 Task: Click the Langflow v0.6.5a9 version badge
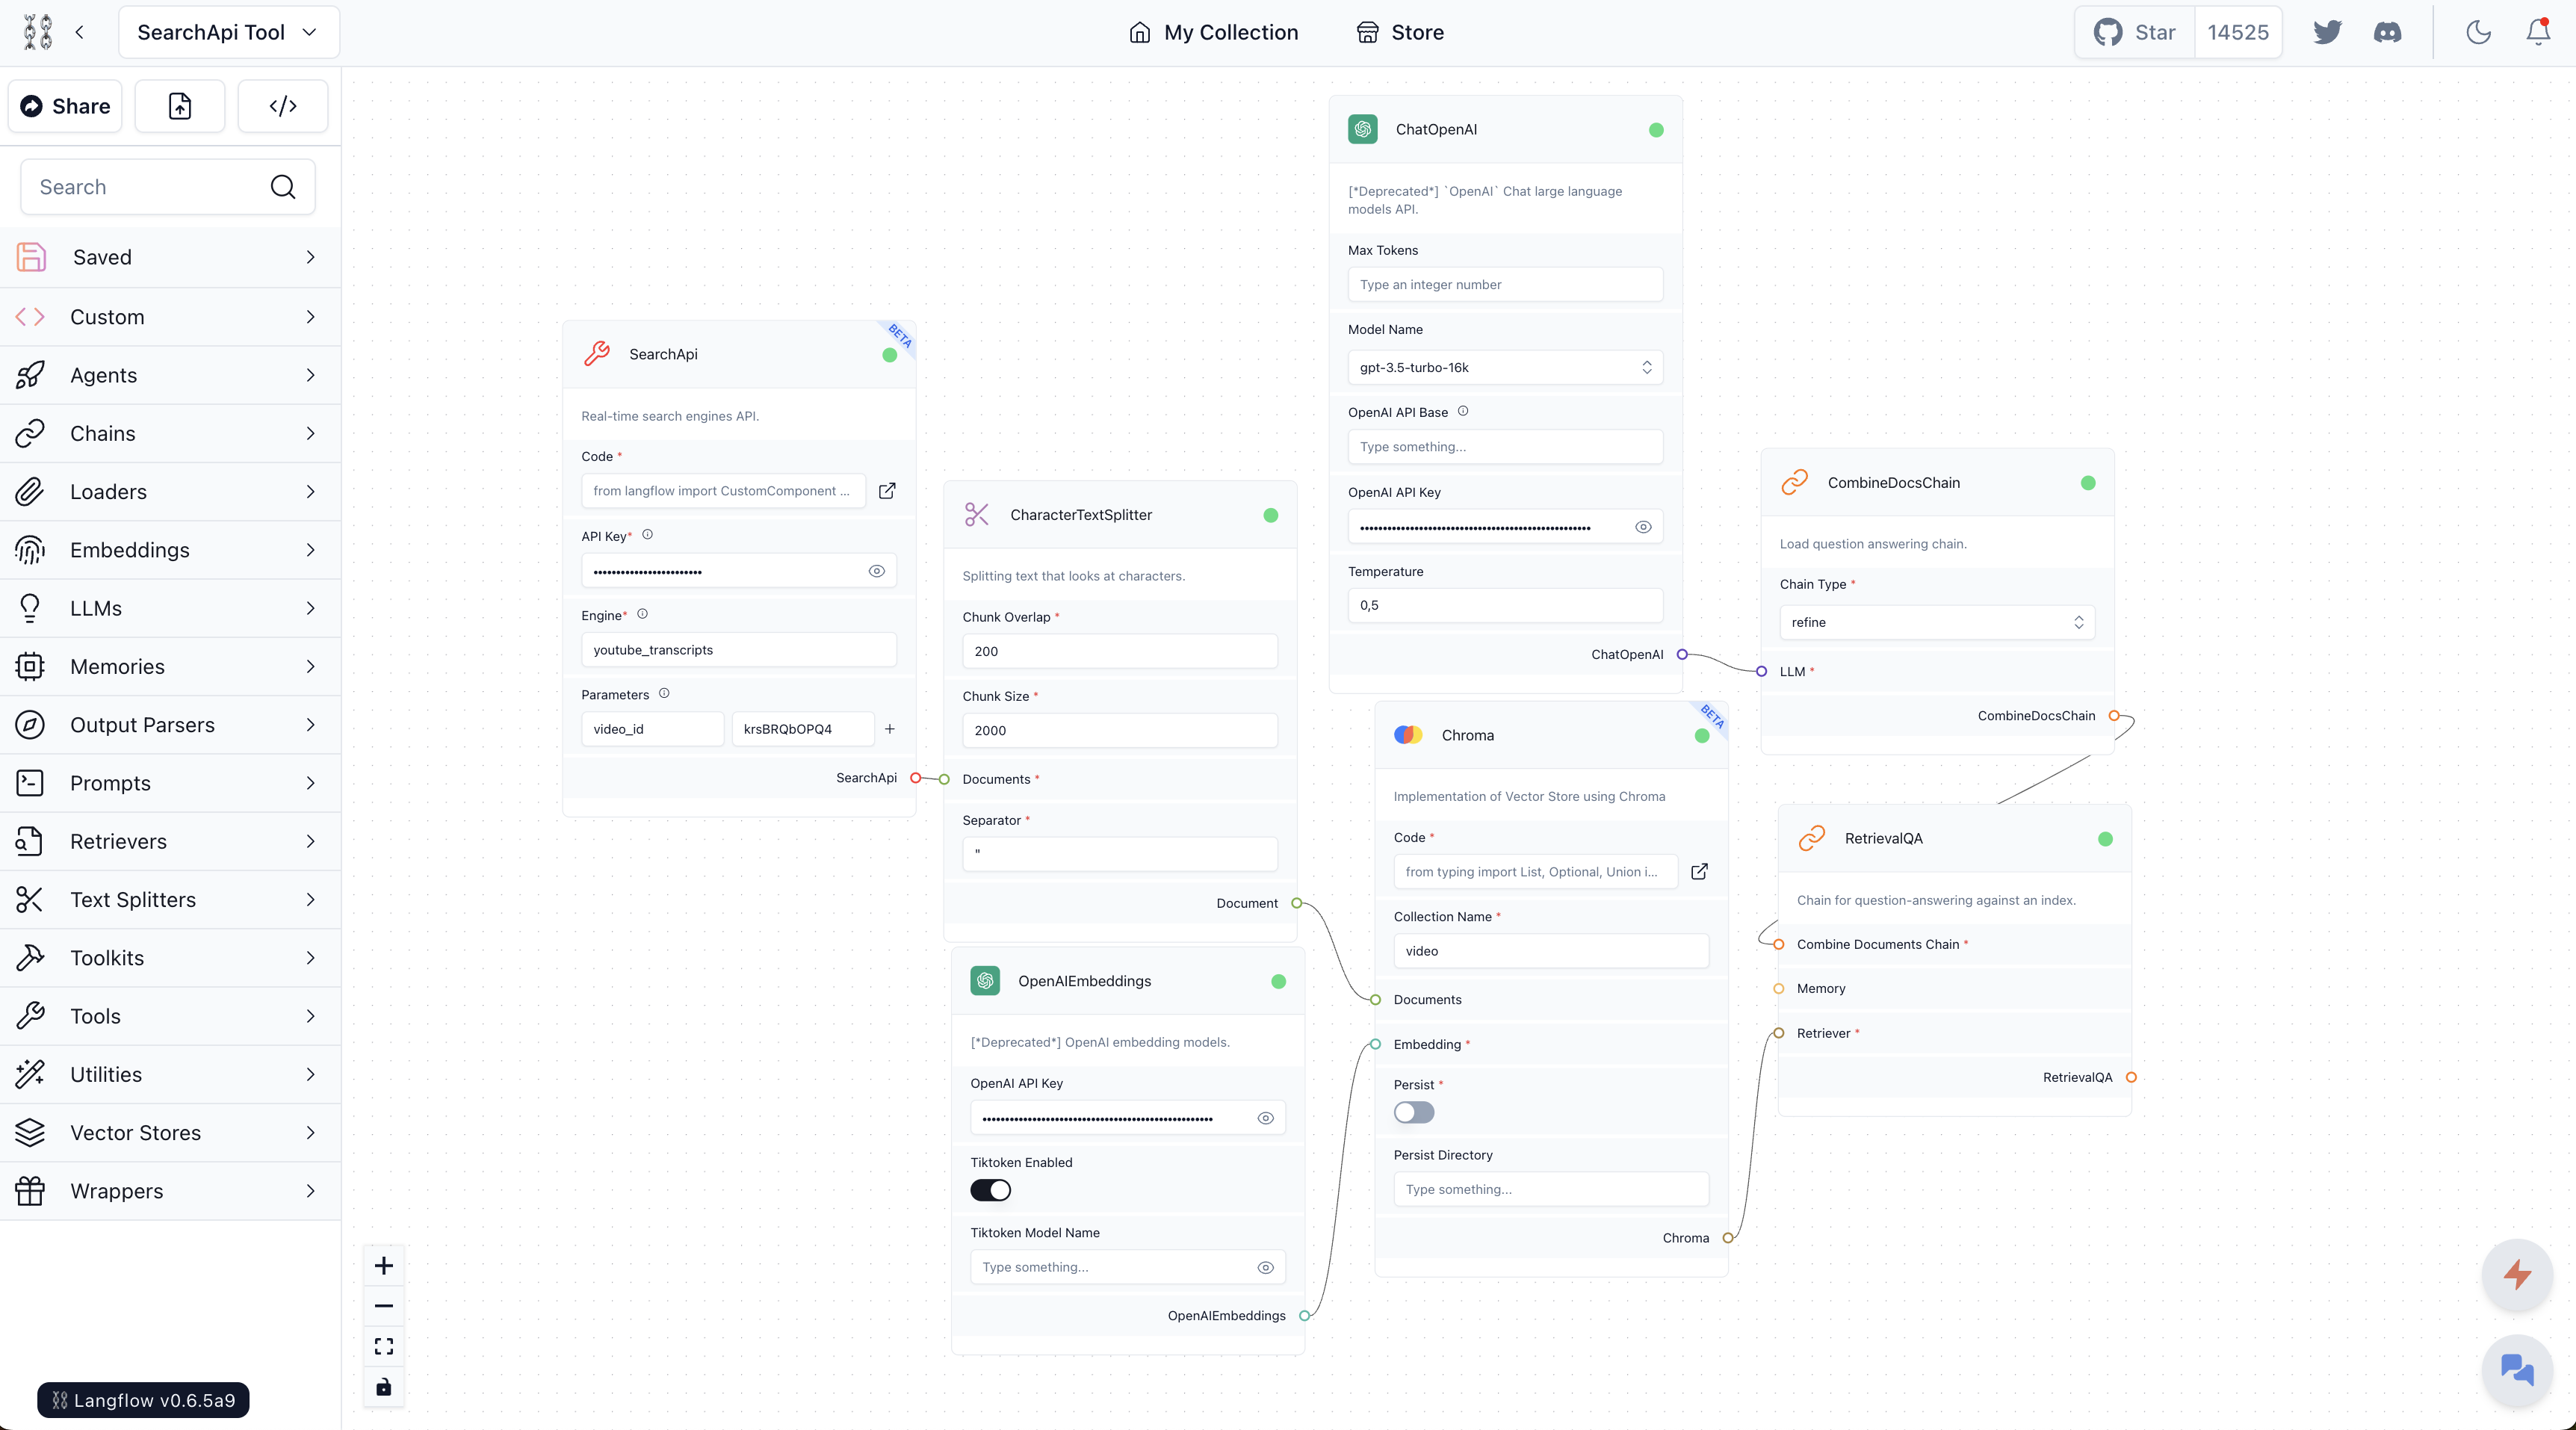[x=143, y=1400]
